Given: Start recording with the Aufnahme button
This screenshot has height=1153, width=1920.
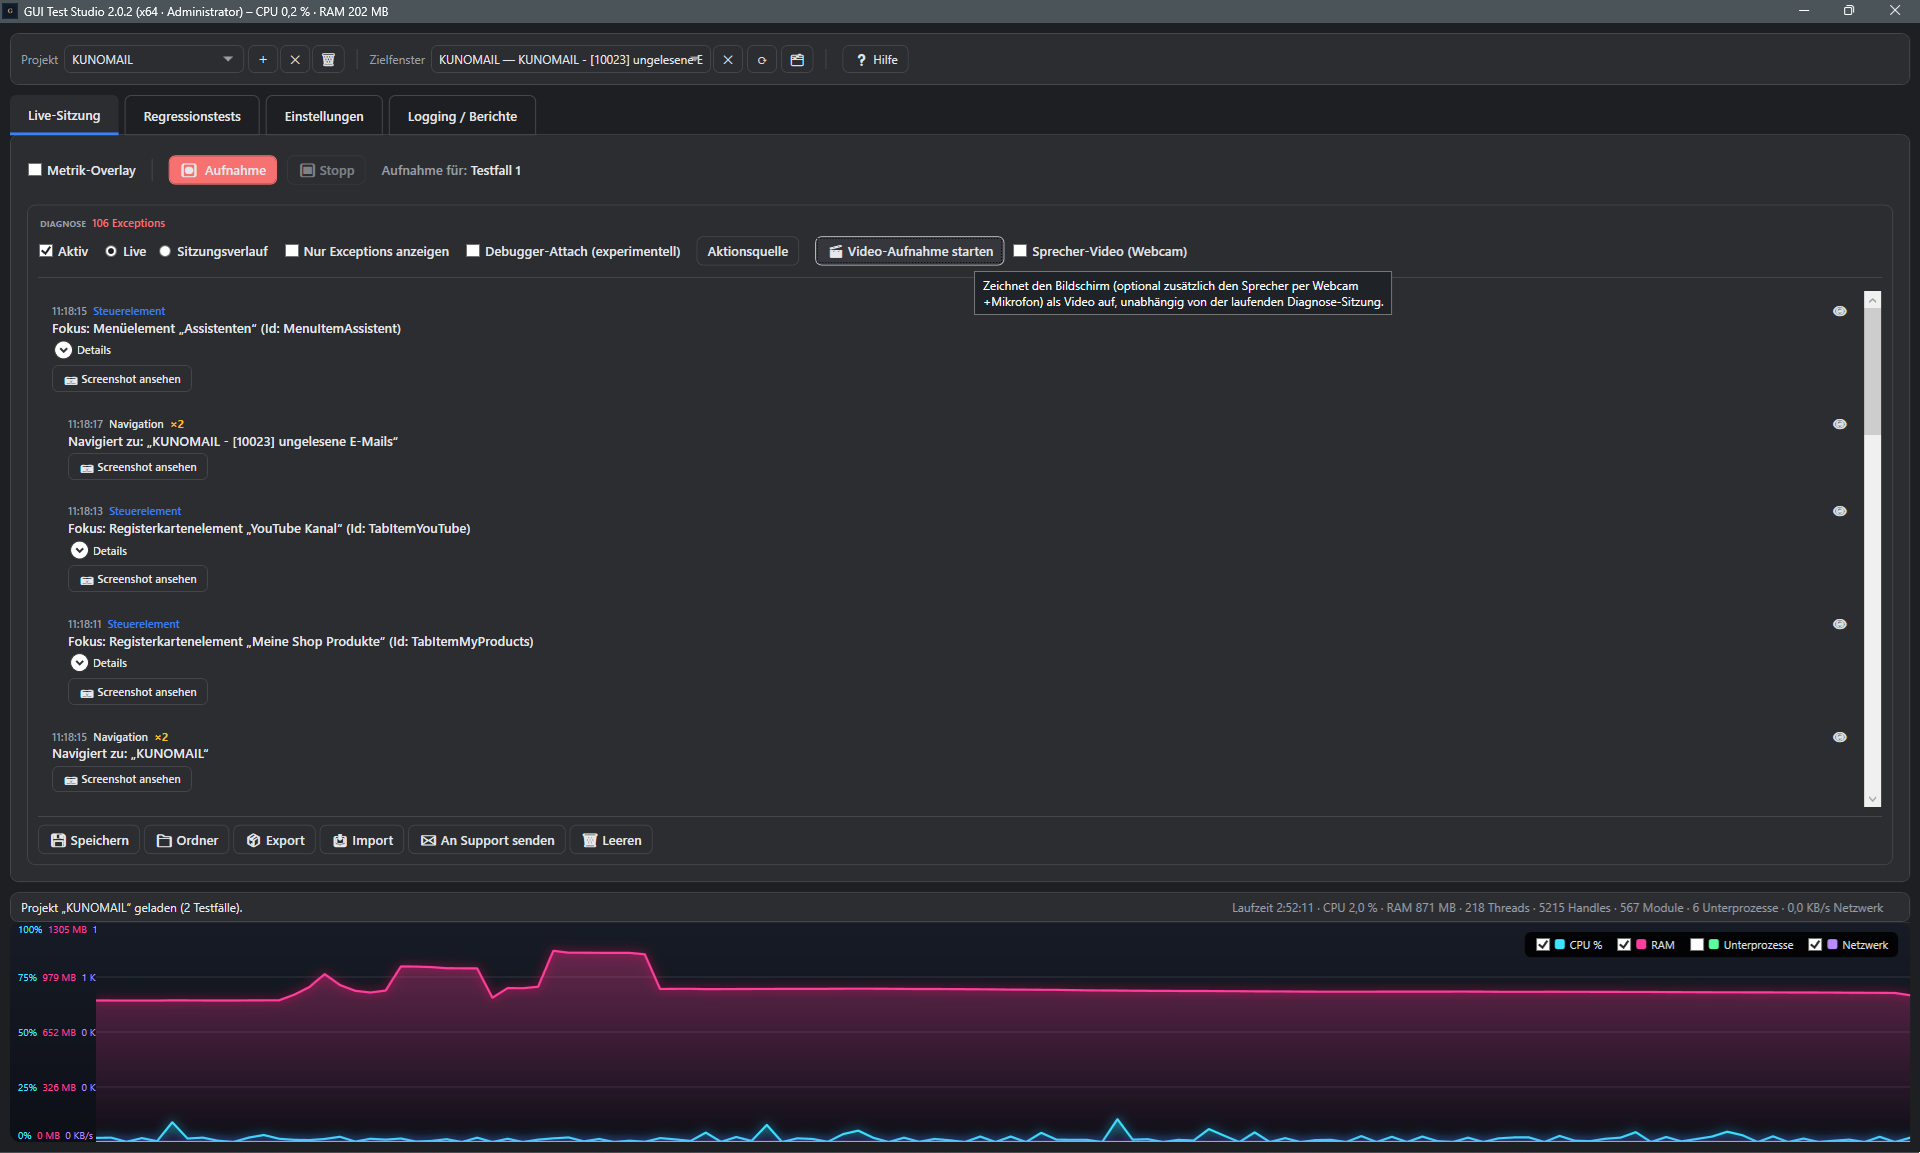Looking at the screenshot, I should click(223, 170).
